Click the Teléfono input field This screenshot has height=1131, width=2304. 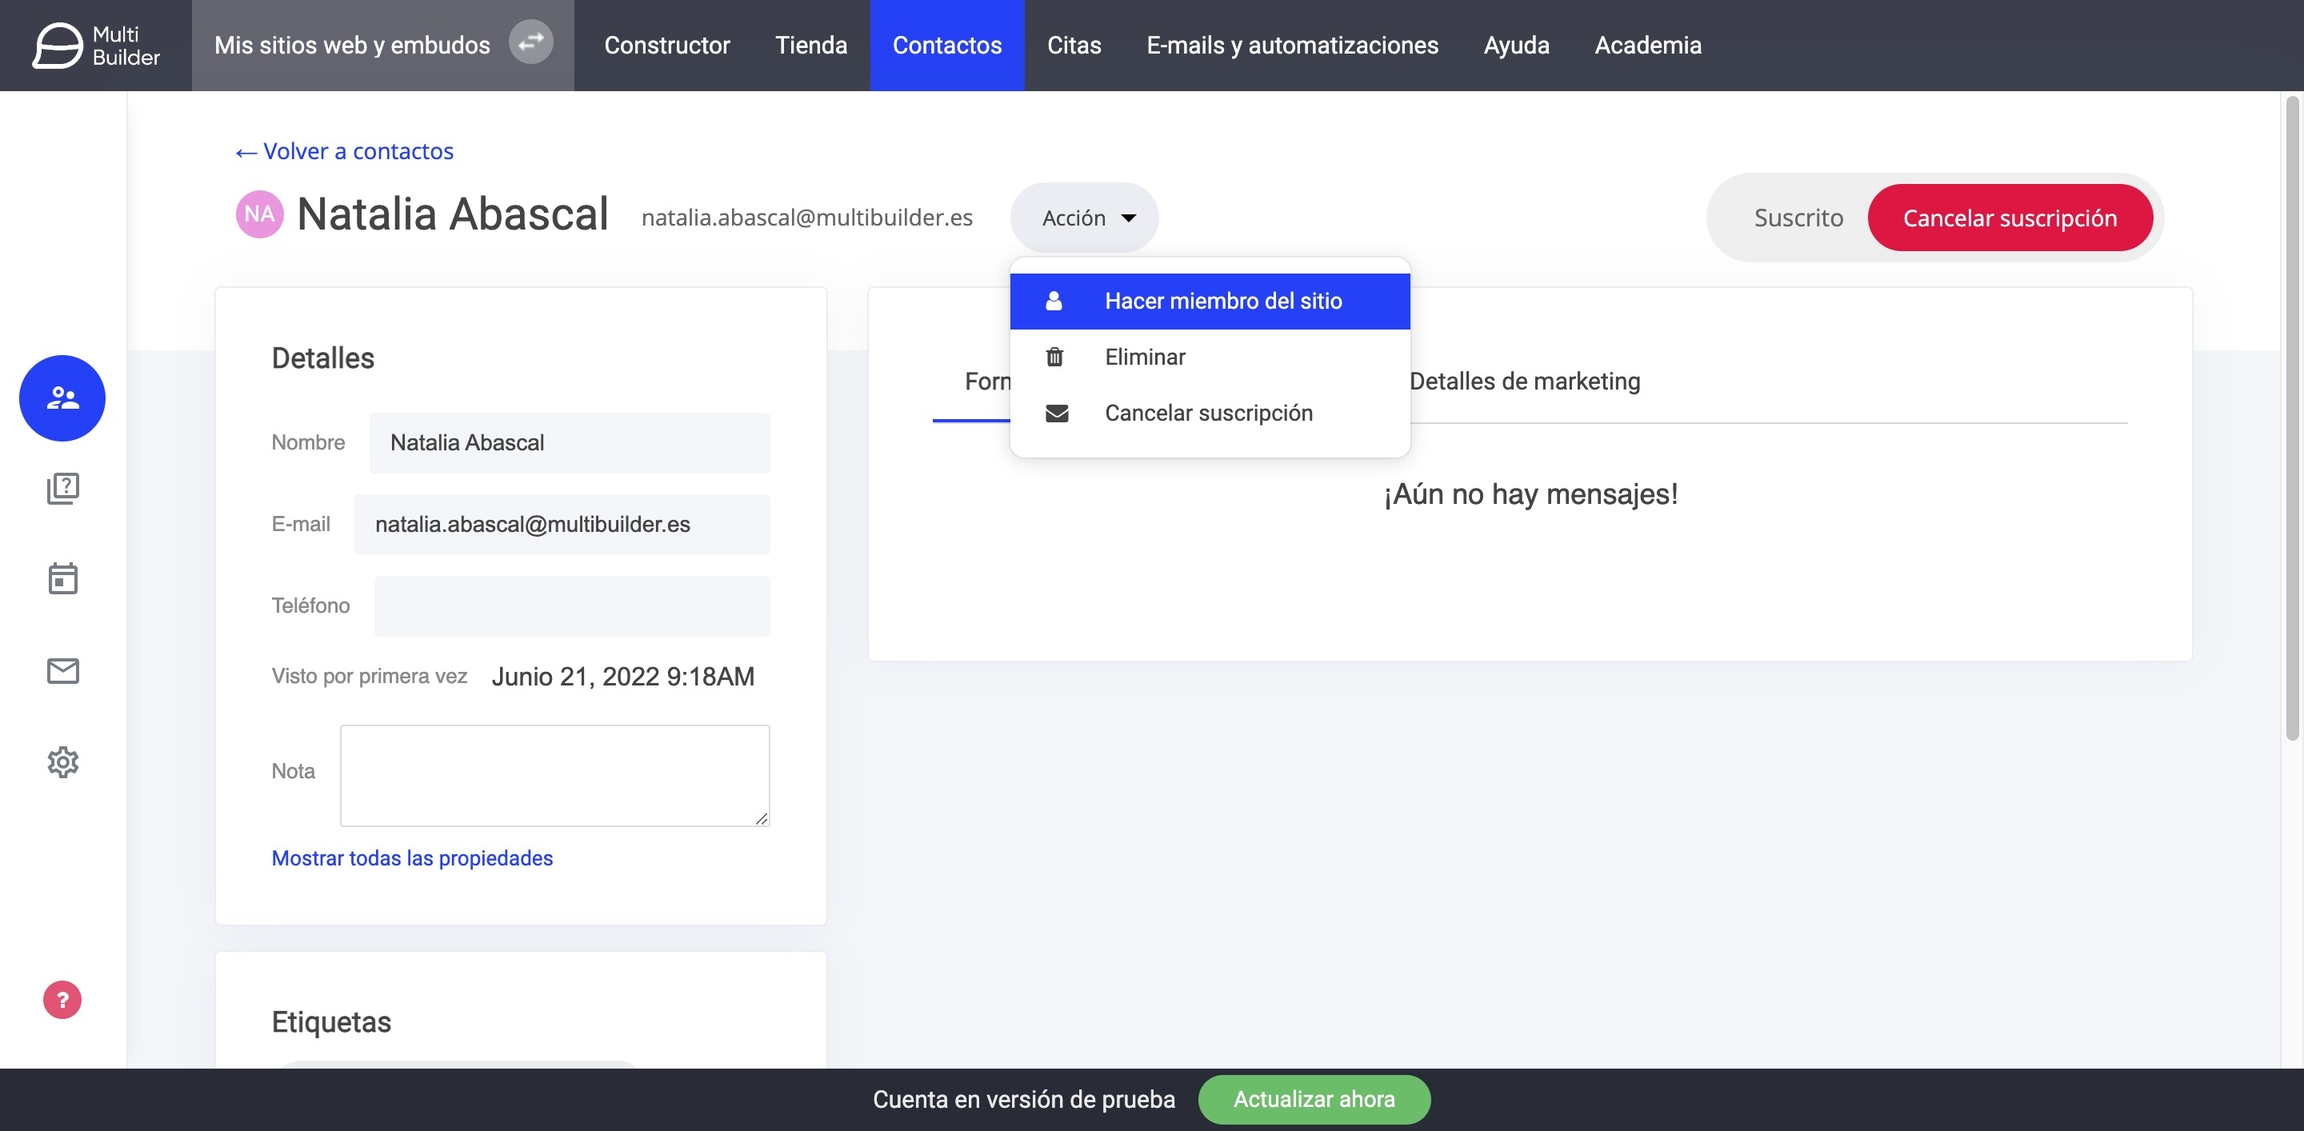(572, 606)
